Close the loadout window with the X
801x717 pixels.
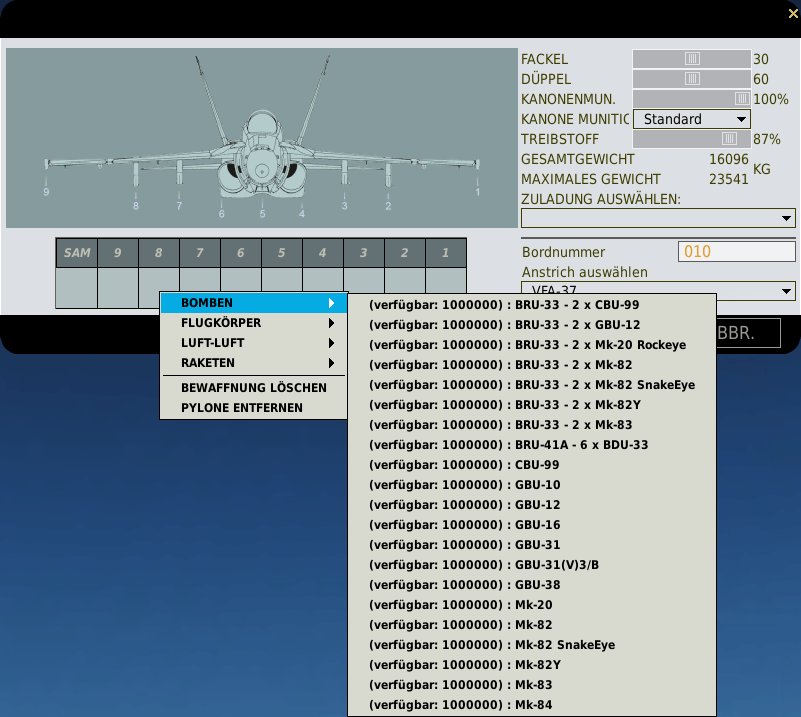[x=793, y=14]
